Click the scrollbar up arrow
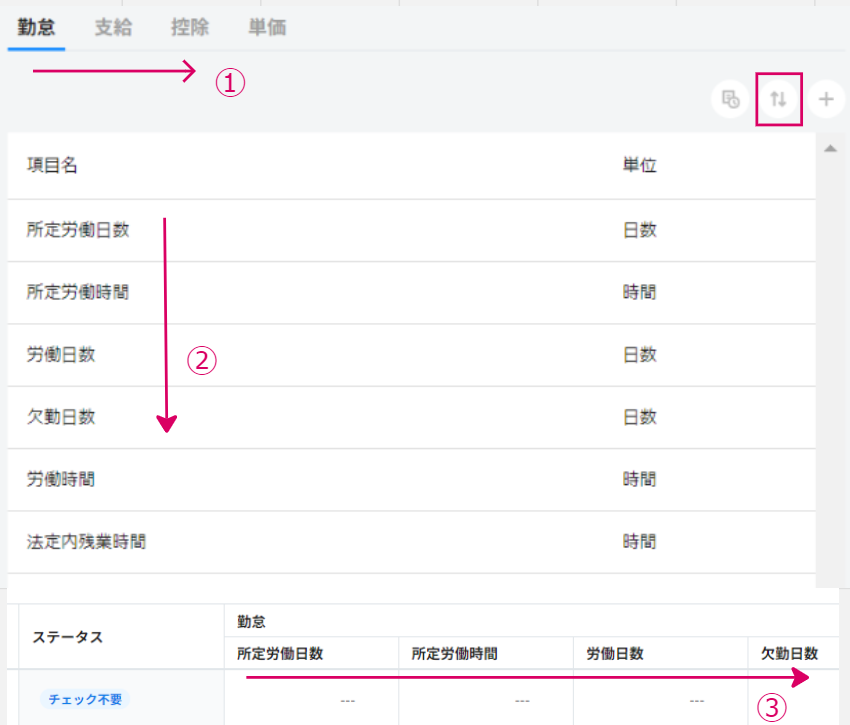The height and width of the screenshot is (725, 850). click(829, 148)
